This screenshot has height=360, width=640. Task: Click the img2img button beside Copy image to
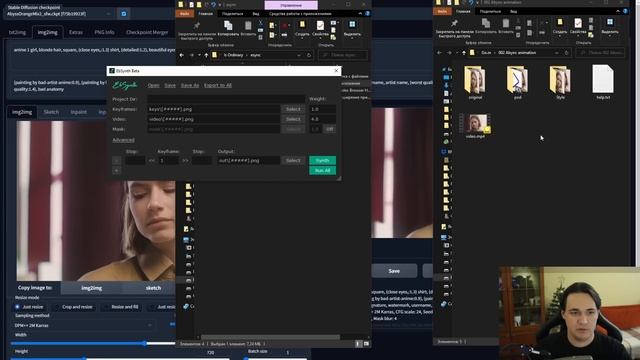pyautogui.click(x=91, y=288)
